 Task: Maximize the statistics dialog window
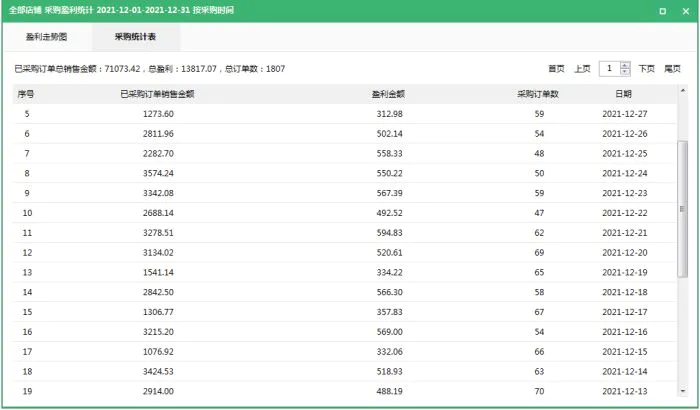[x=663, y=11]
